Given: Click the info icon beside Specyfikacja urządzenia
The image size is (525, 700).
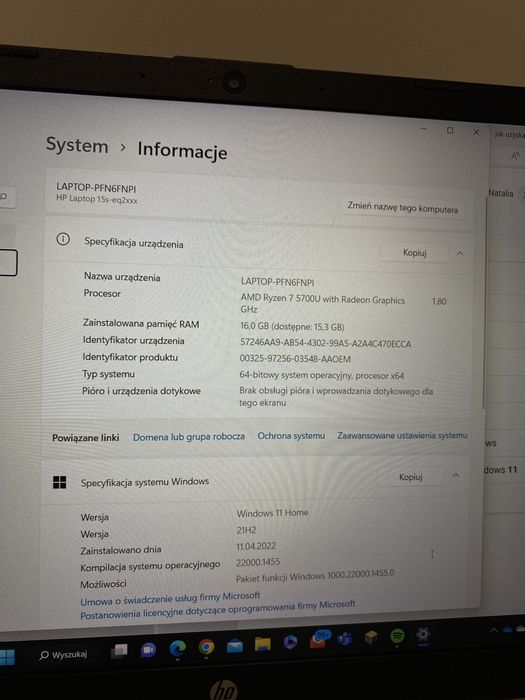Looking at the screenshot, I should pos(63,239).
